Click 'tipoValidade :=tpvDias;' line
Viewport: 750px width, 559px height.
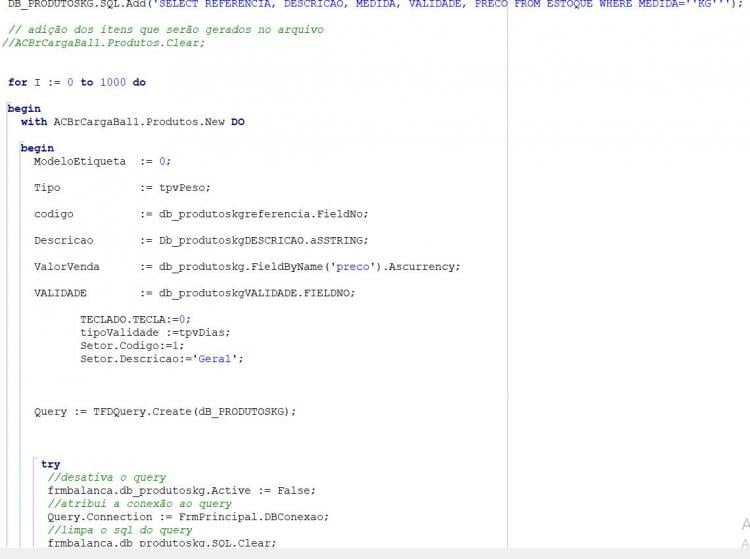pos(155,332)
